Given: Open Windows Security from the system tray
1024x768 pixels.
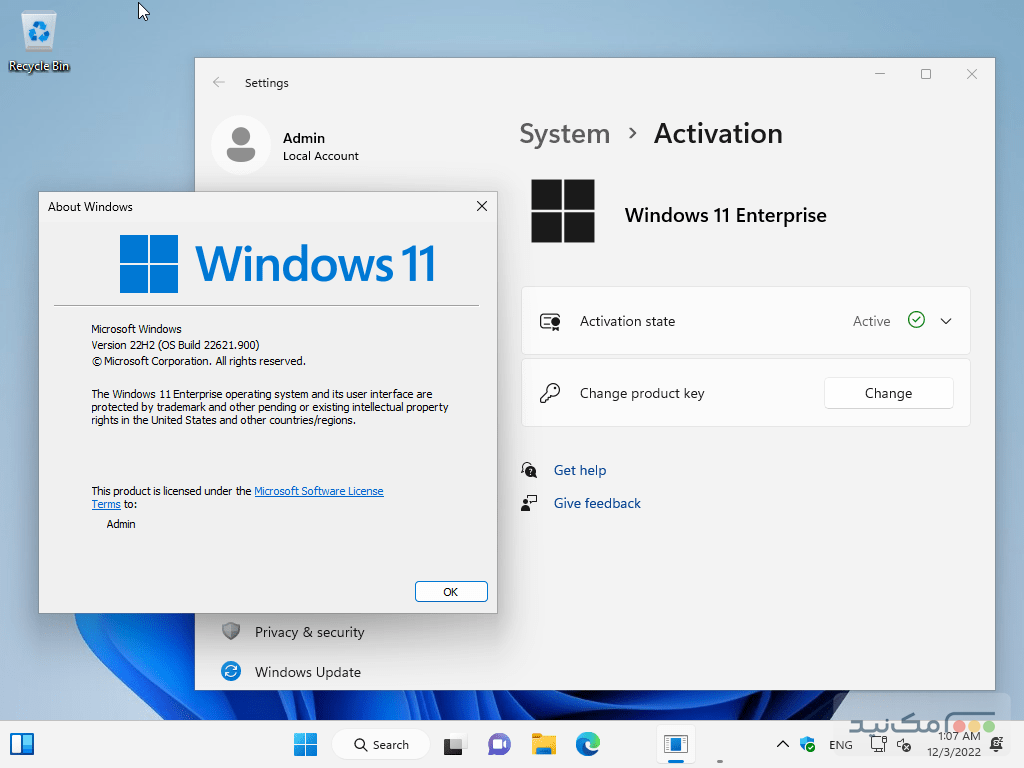Looking at the screenshot, I should [807, 744].
